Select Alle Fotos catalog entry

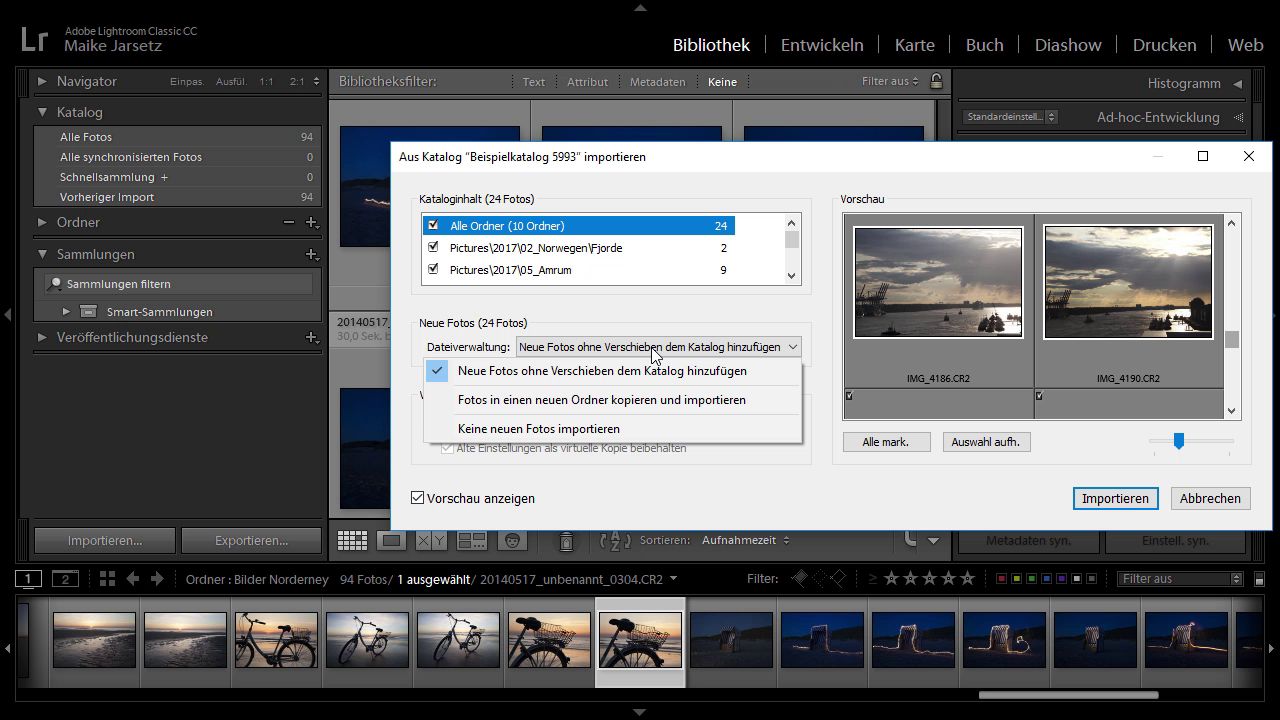pos(178,137)
